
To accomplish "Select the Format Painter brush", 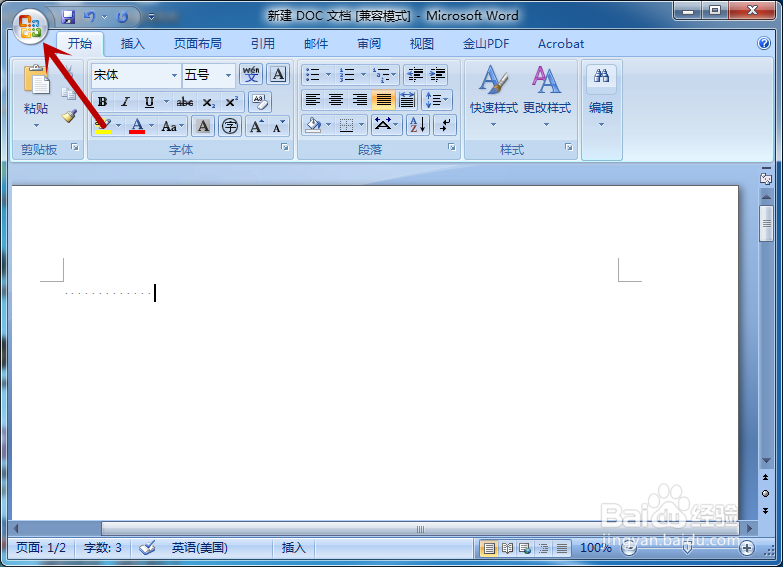I will click(x=69, y=116).
